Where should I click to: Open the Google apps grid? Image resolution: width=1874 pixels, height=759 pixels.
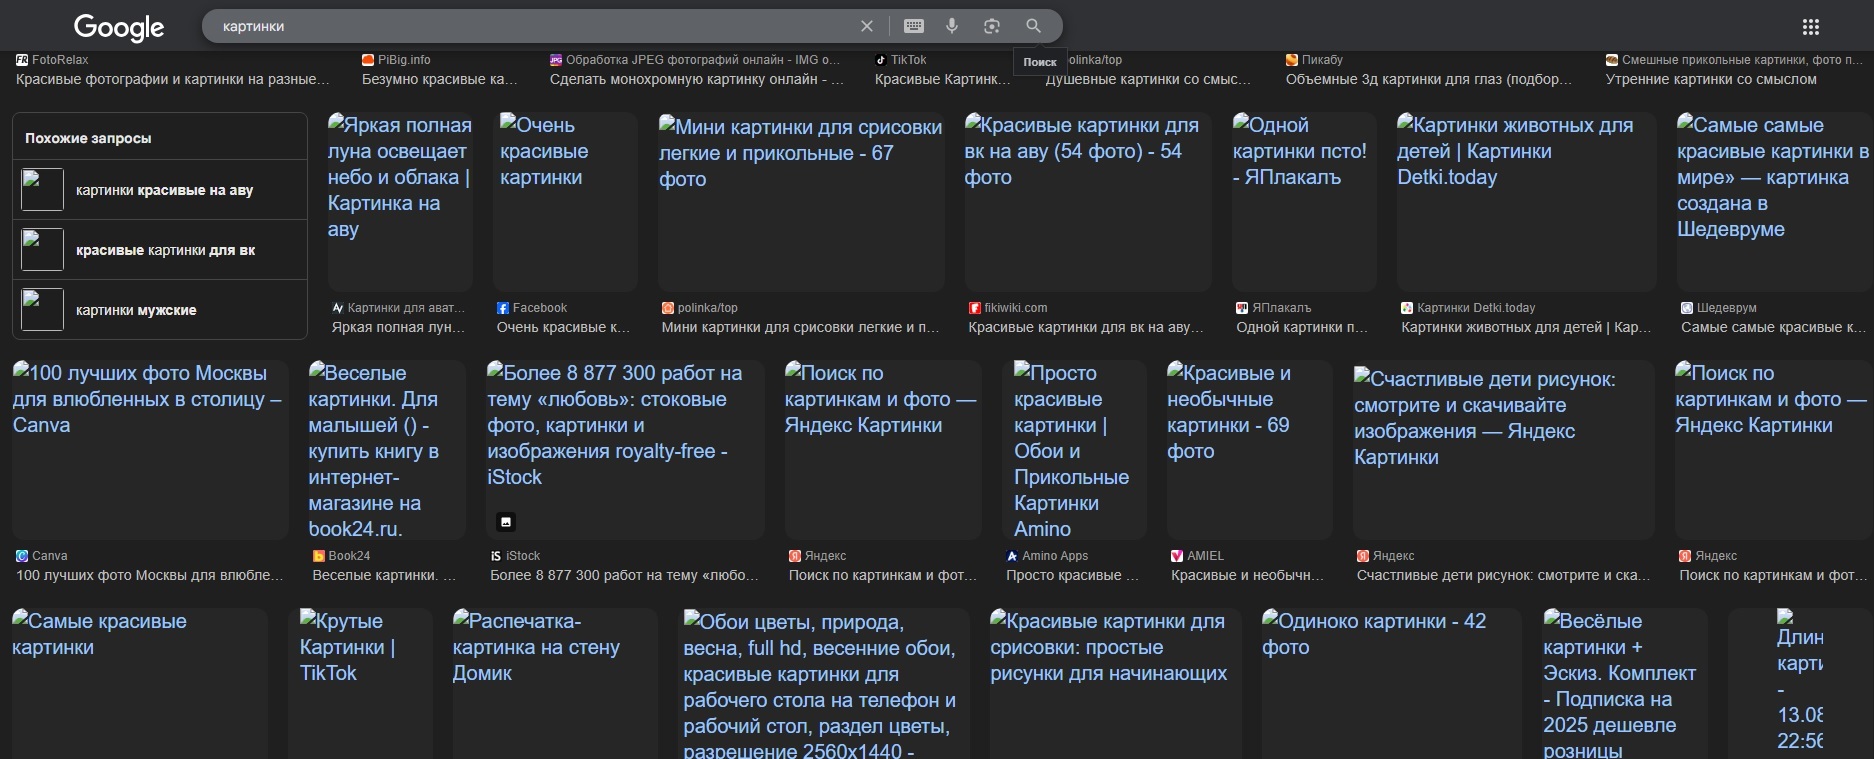point(1811,27)
